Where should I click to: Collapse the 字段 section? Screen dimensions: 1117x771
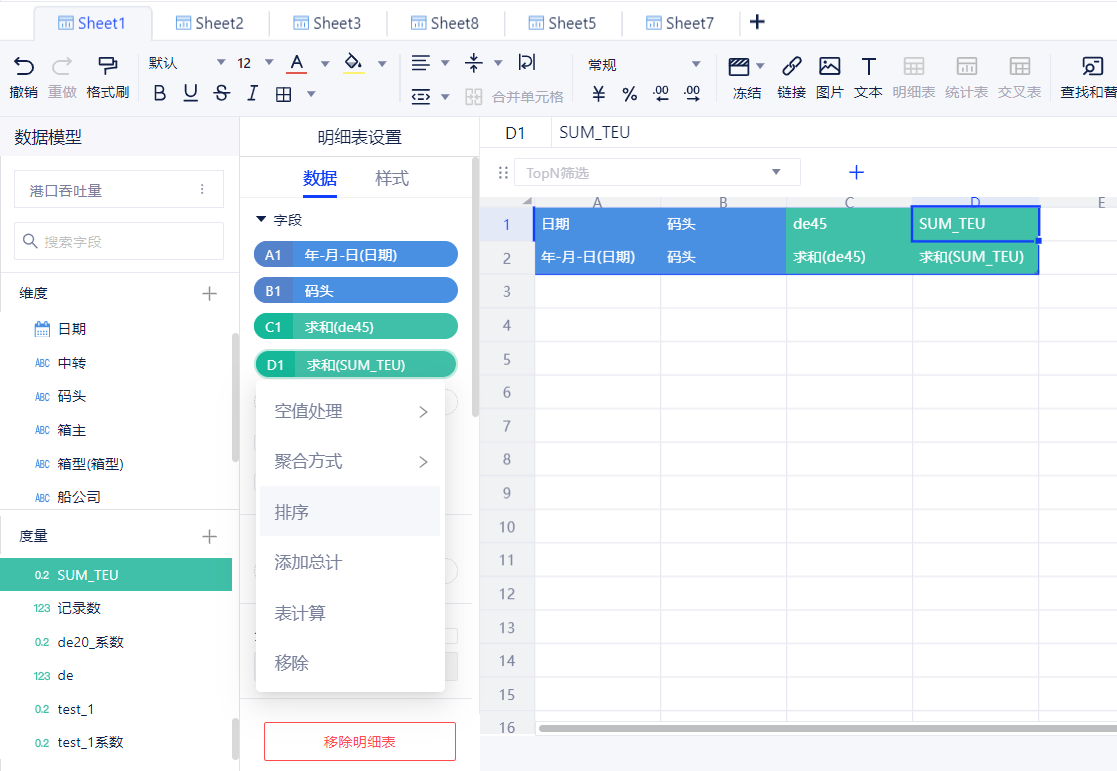[262, 219]
